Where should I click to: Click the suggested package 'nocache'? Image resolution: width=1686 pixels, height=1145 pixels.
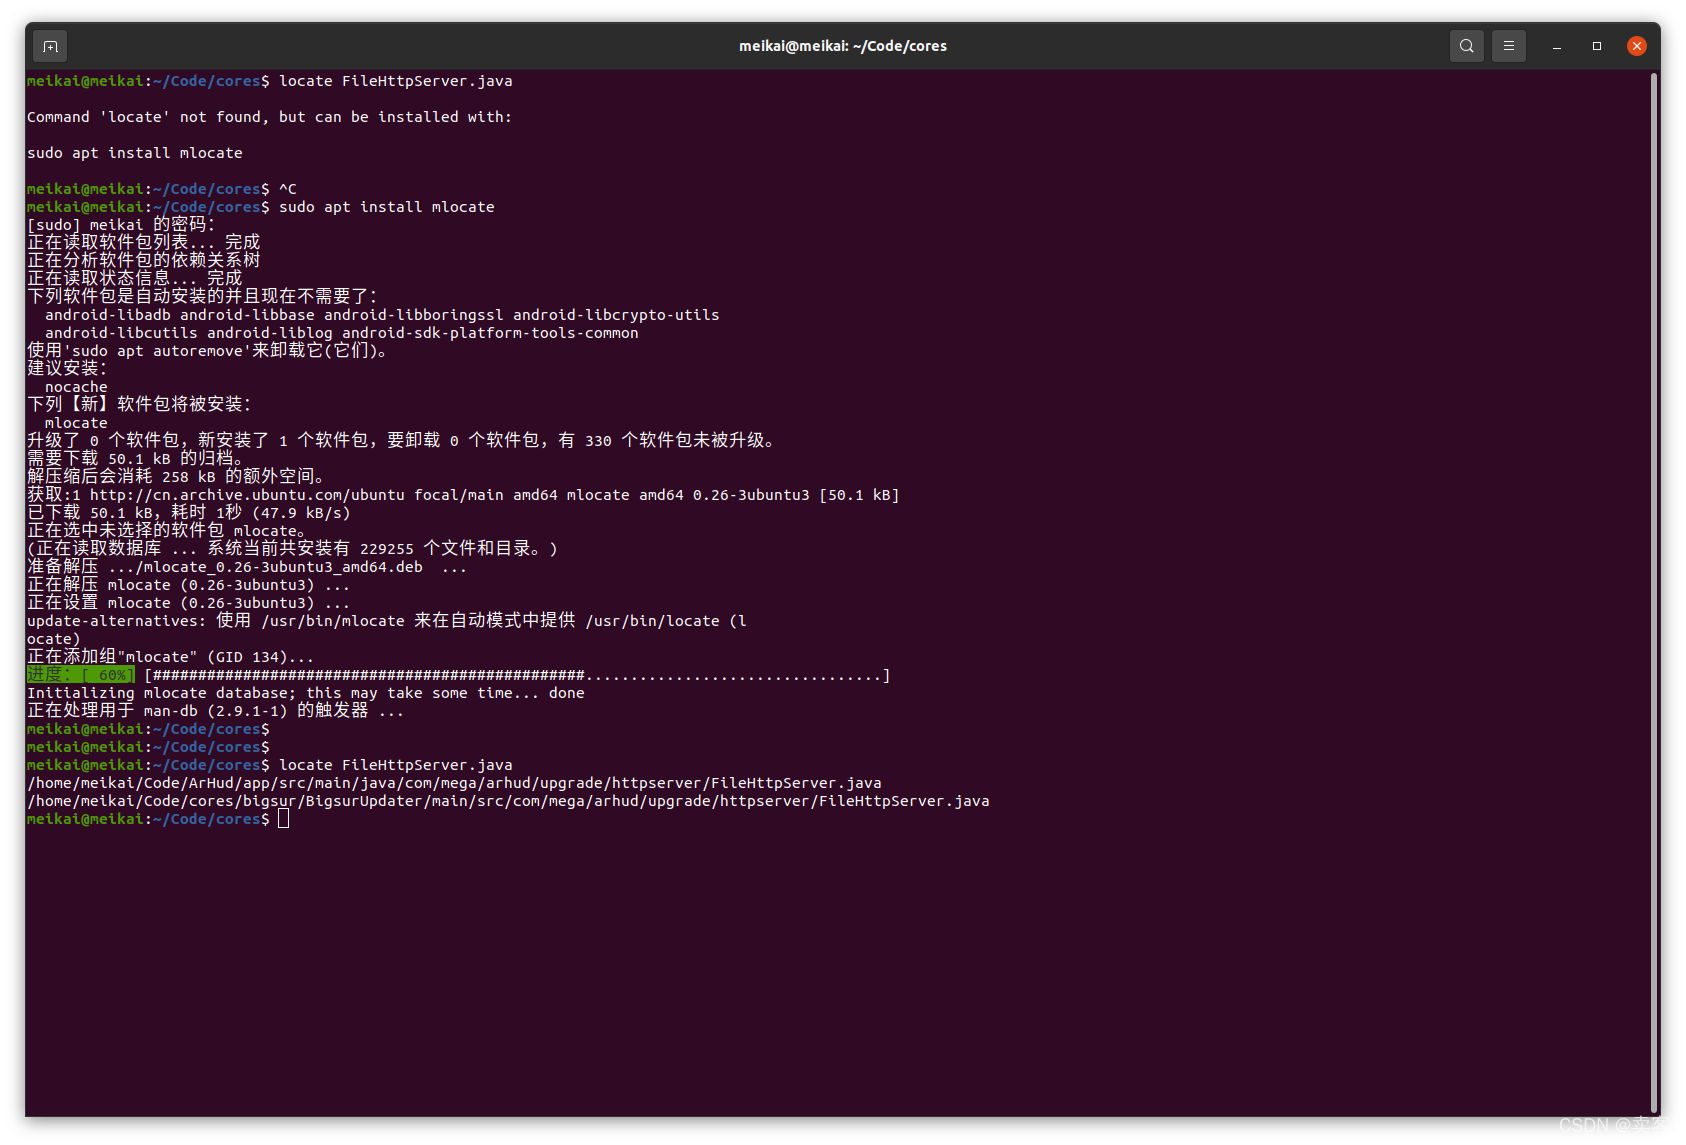(76, 387)
